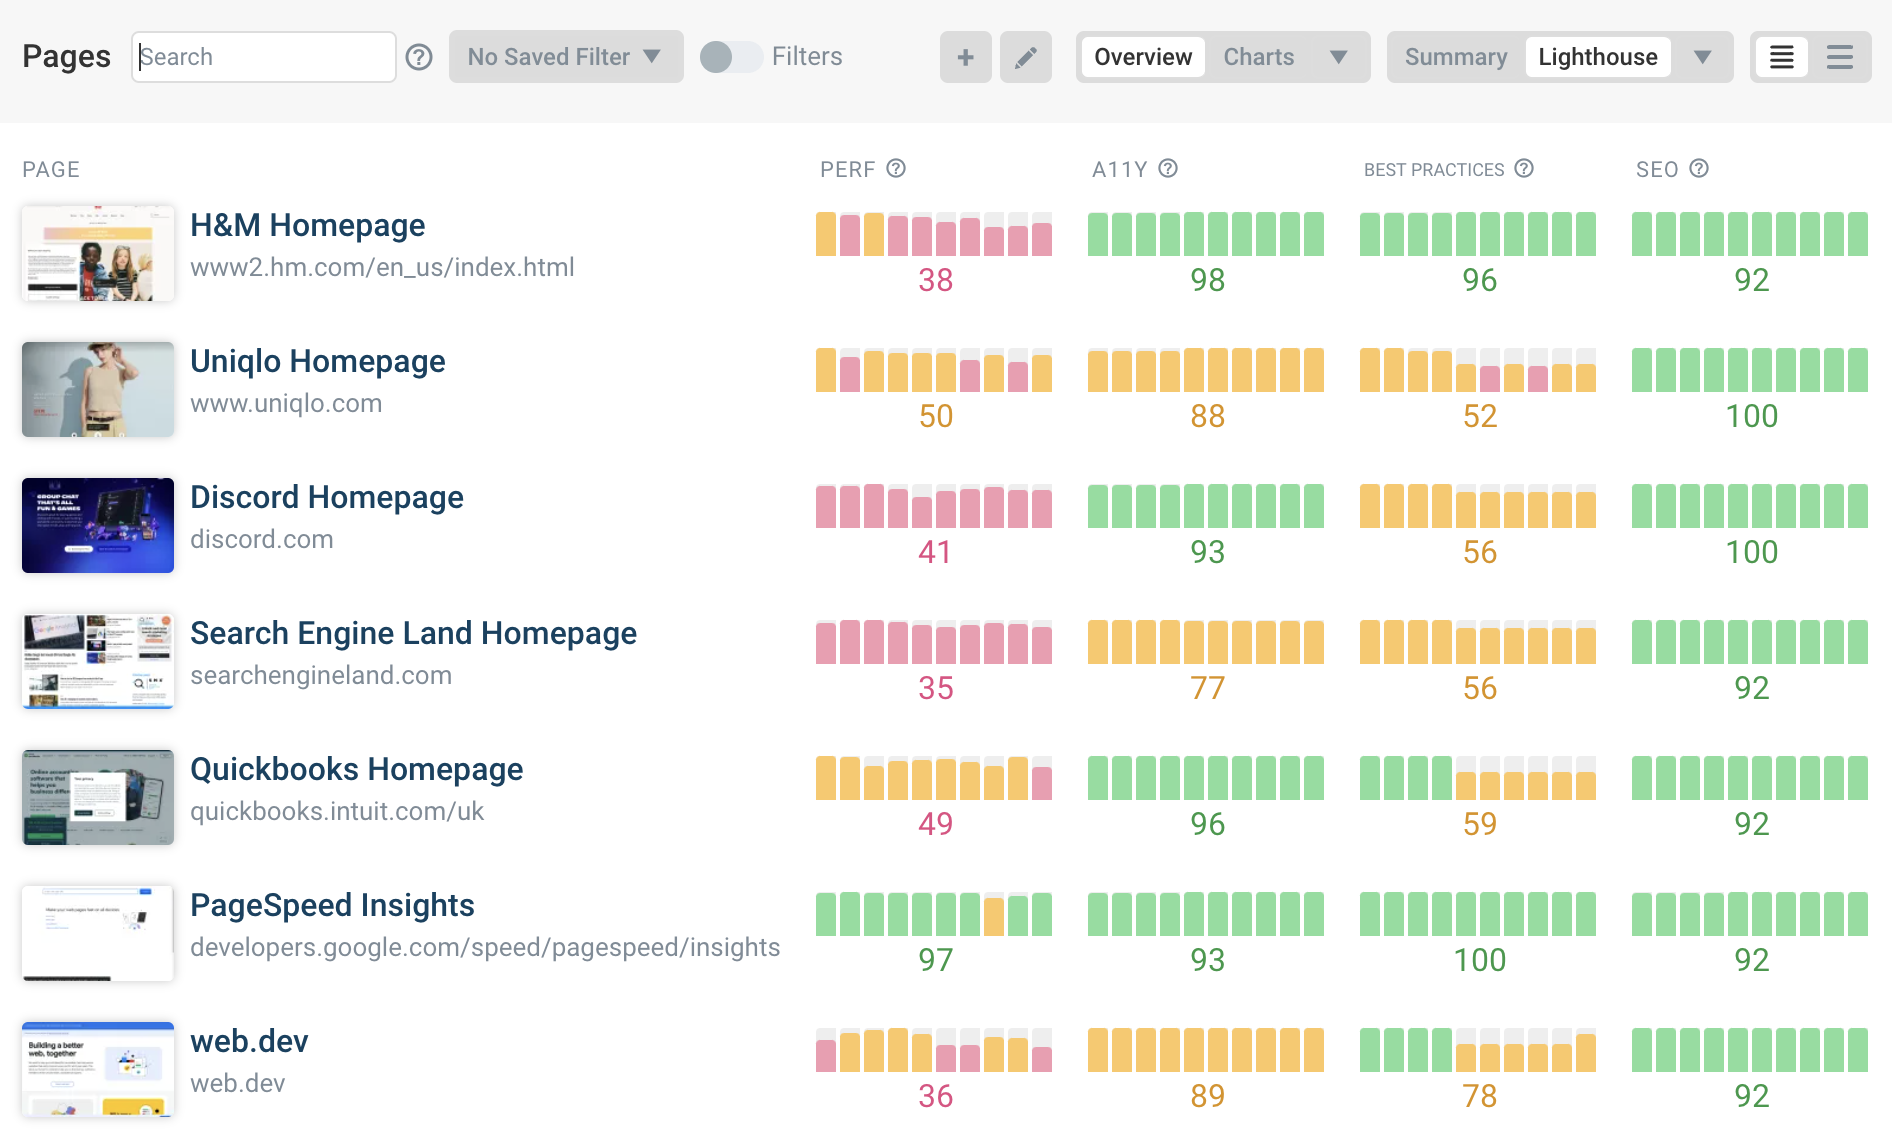The image size is (1892, 1142).
Task: Toggle the Filters switch
Action: tap(730, 57)
